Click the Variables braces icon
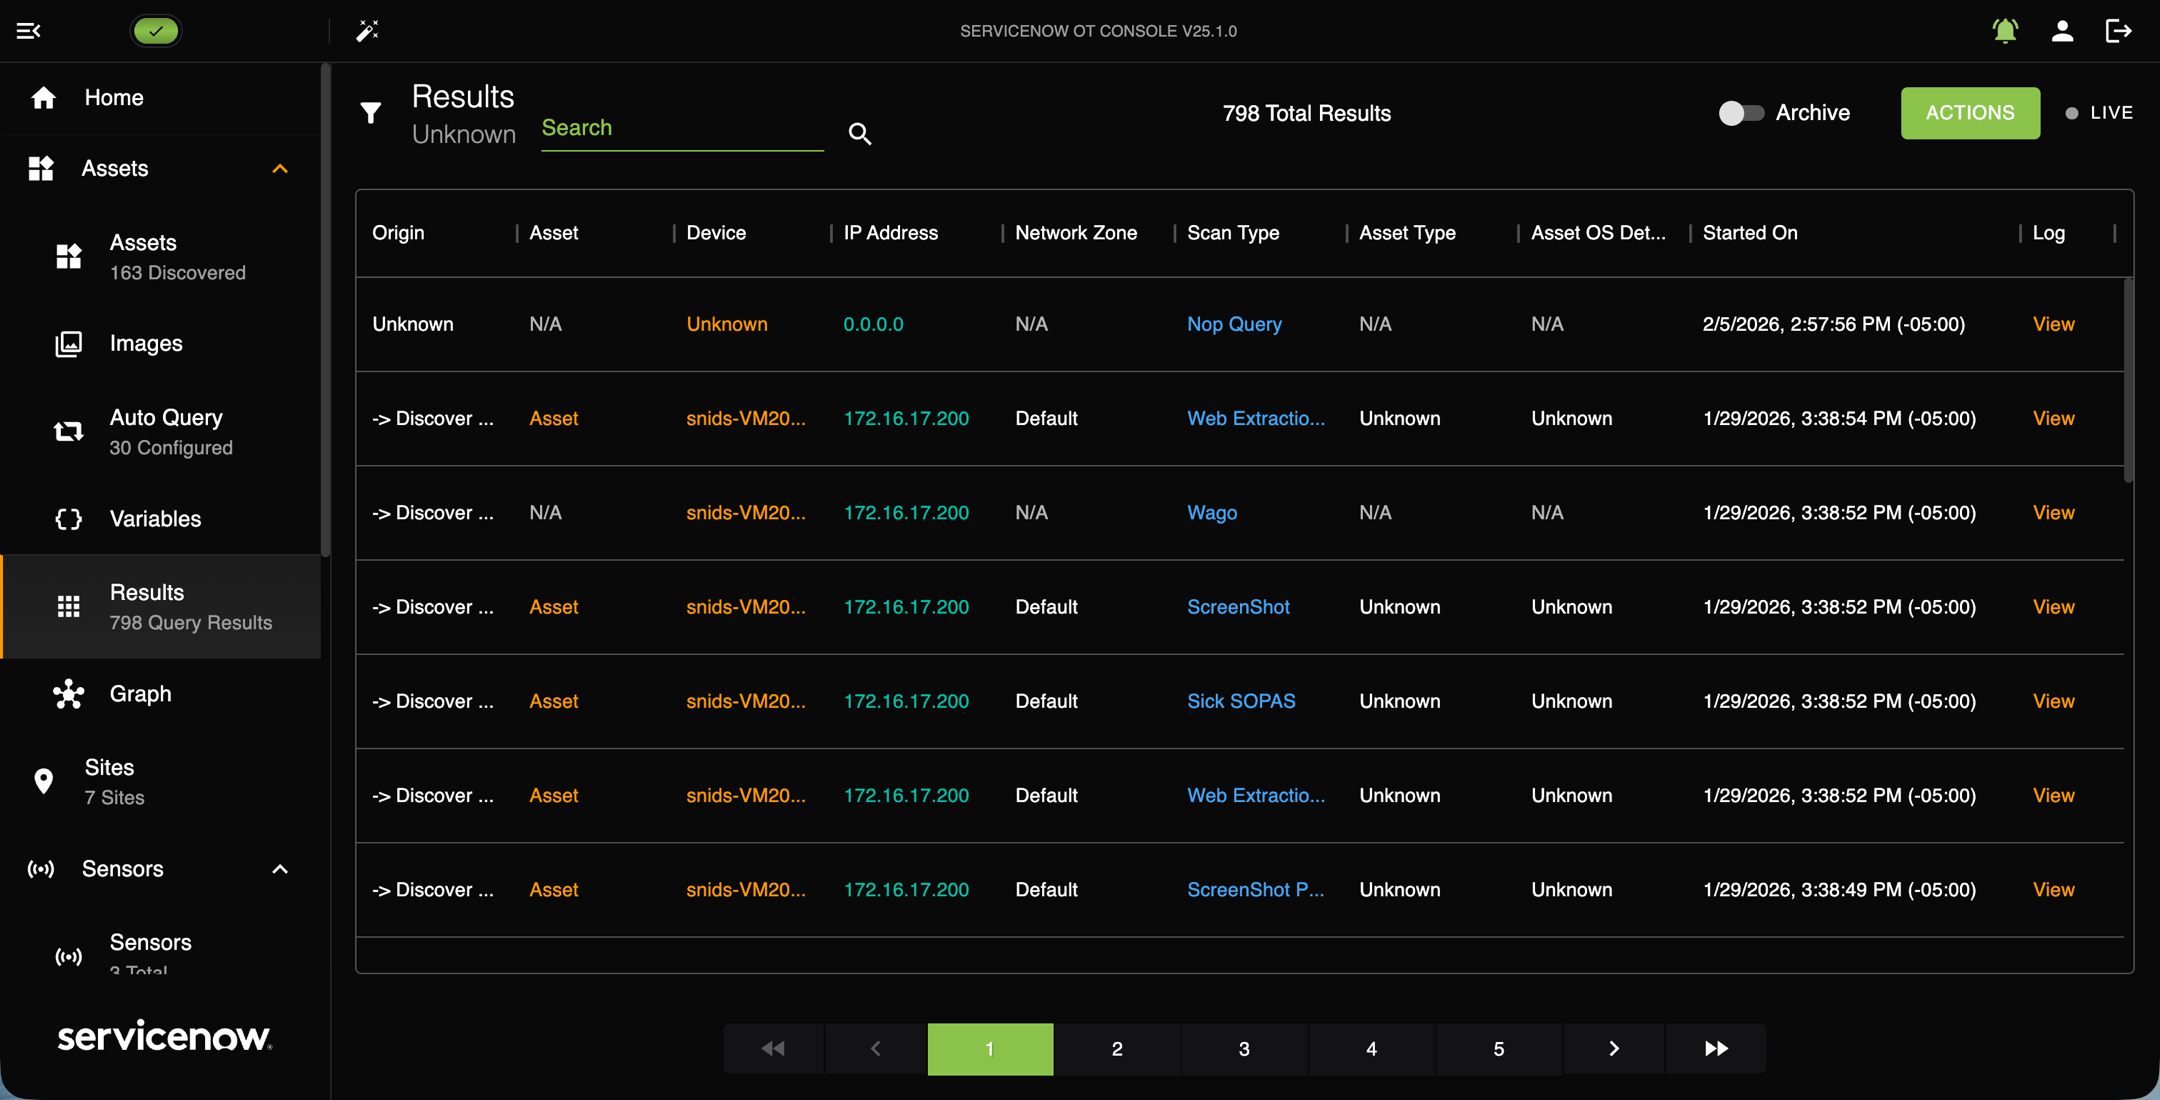Screen dimensions: 2160x1100 [x=68, y=519]
